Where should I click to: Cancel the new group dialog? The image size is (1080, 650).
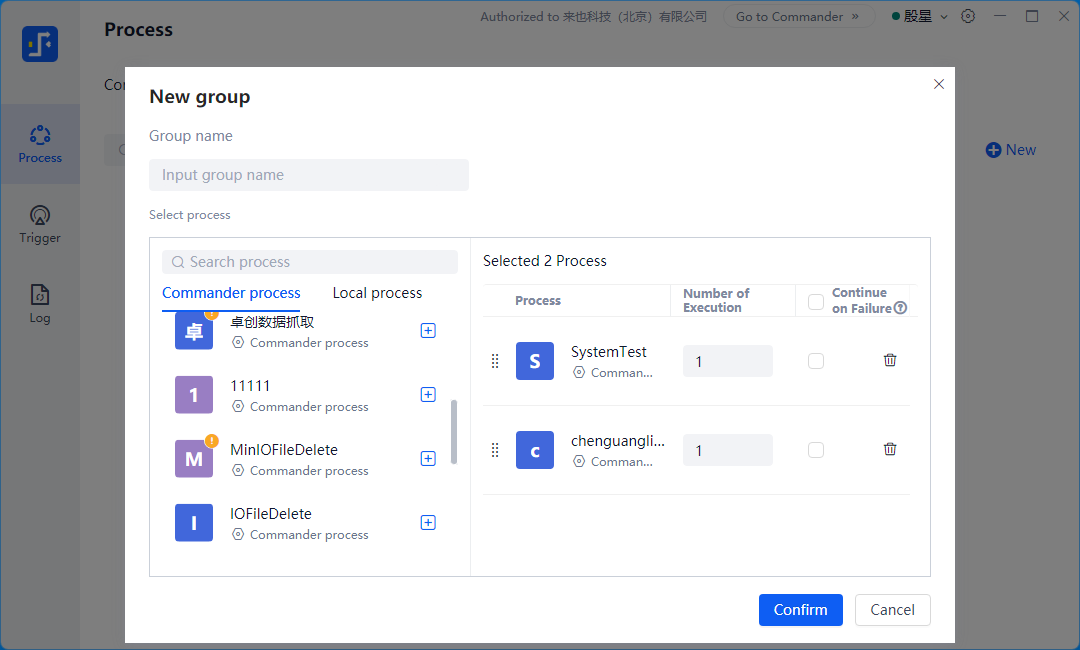(892, 610)
